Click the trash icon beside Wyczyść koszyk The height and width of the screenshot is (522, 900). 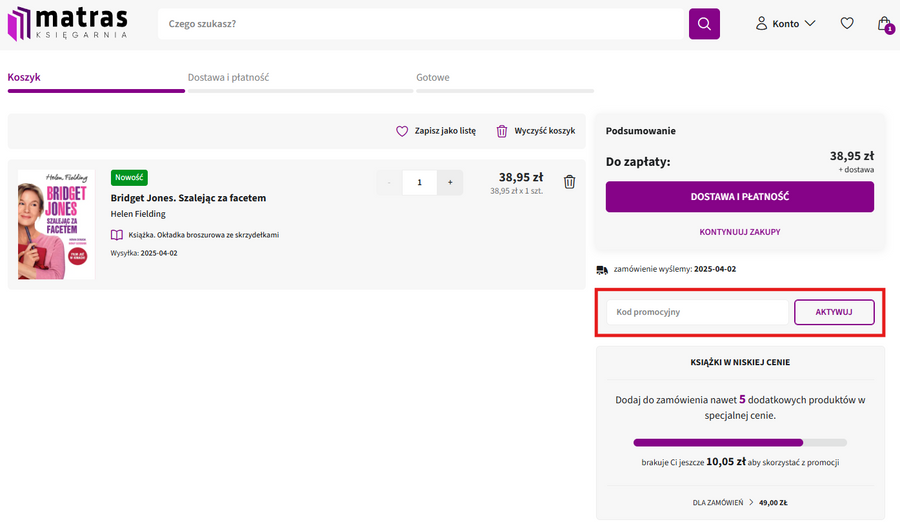(x=502, y=131)
